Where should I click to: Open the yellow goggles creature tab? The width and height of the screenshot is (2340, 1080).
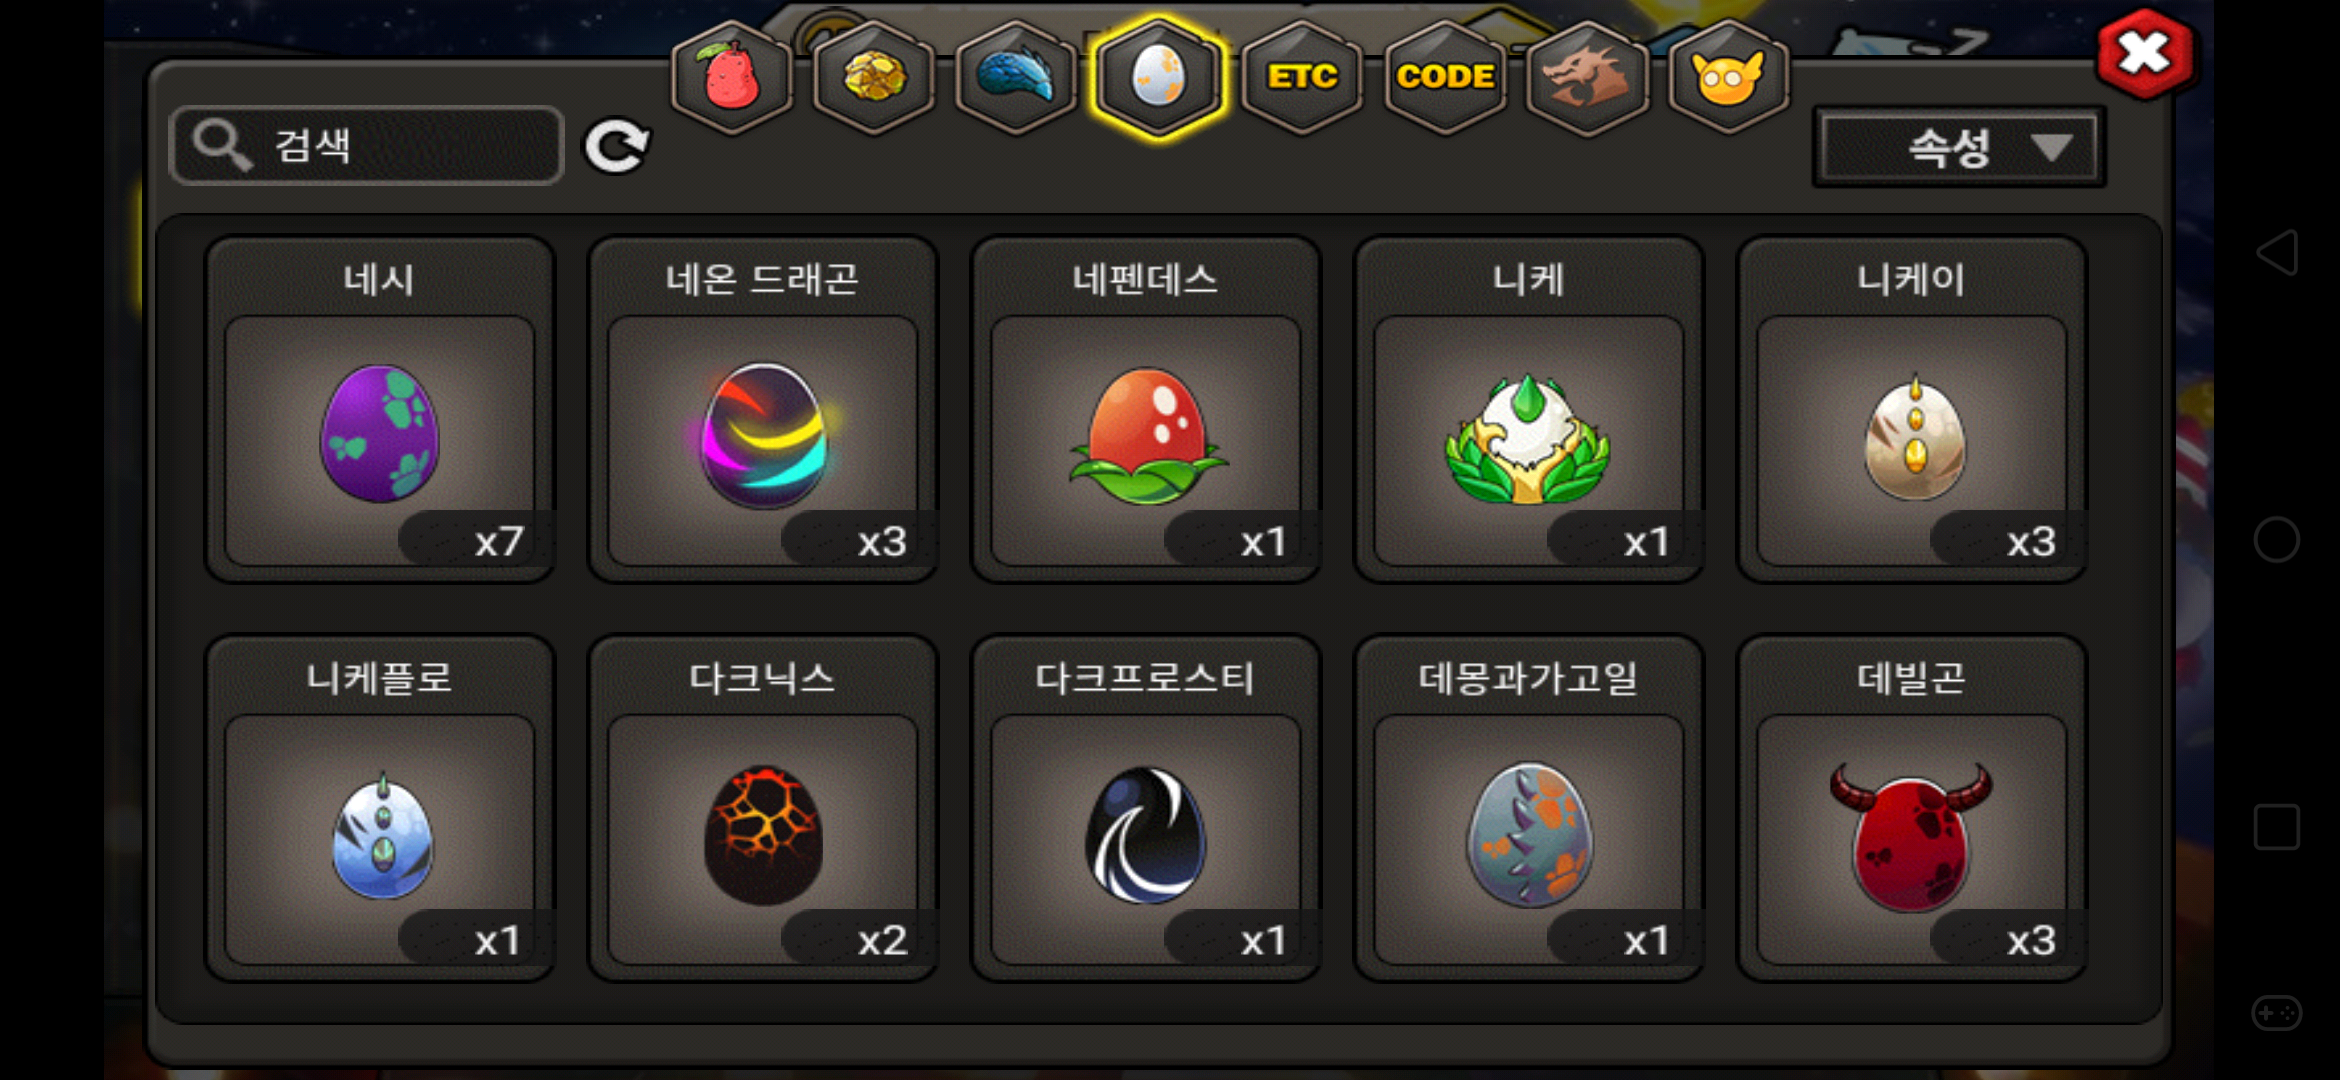coord(1728,77)
